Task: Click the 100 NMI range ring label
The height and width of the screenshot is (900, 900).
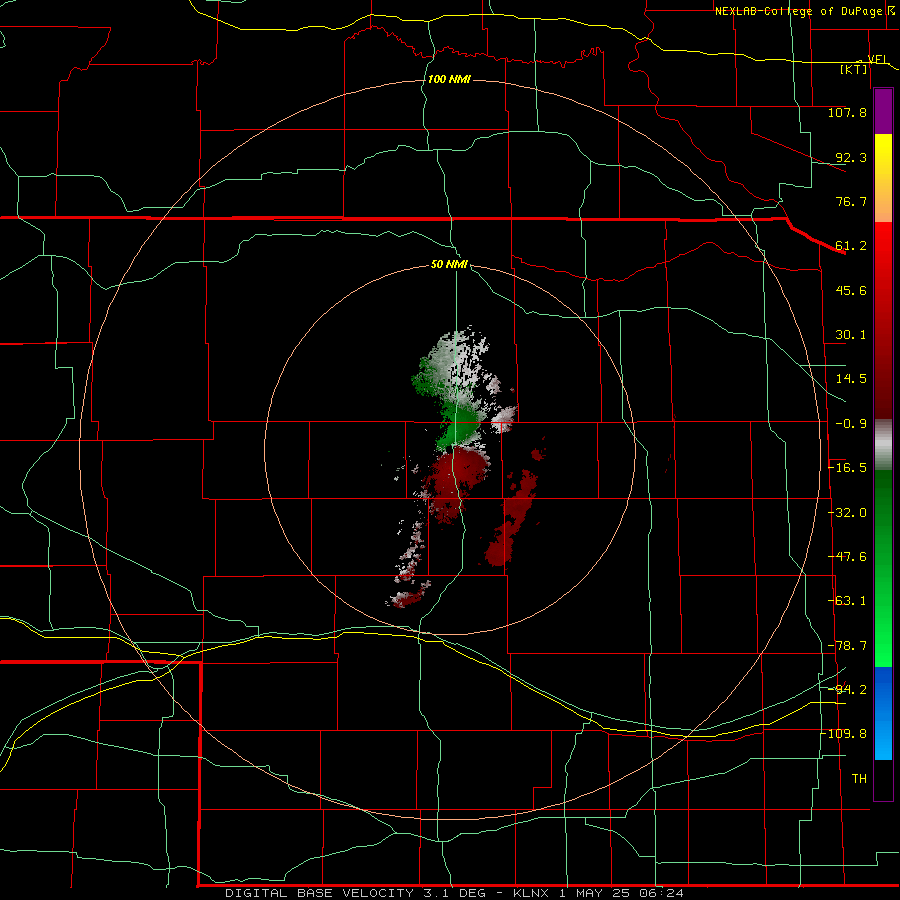Action: tap(449, 79)
